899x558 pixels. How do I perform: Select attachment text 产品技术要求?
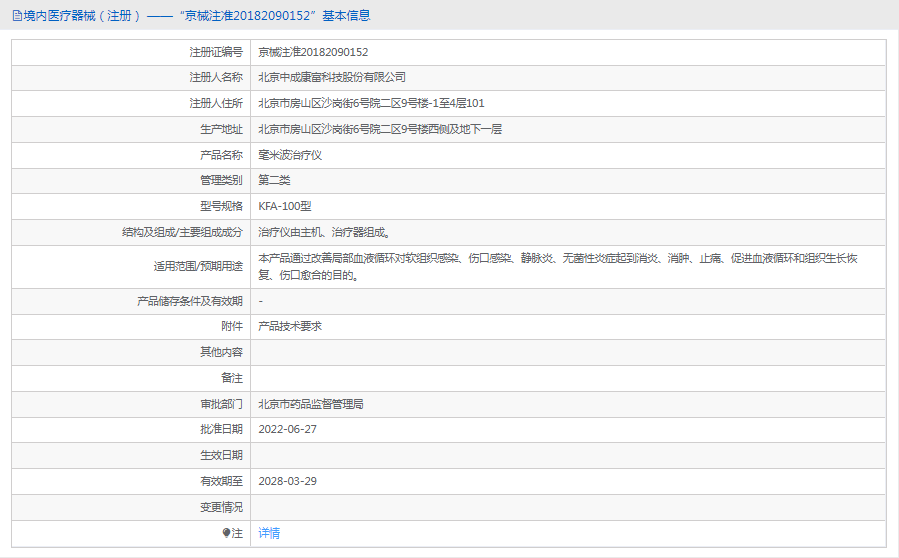(x=290, y=326)
